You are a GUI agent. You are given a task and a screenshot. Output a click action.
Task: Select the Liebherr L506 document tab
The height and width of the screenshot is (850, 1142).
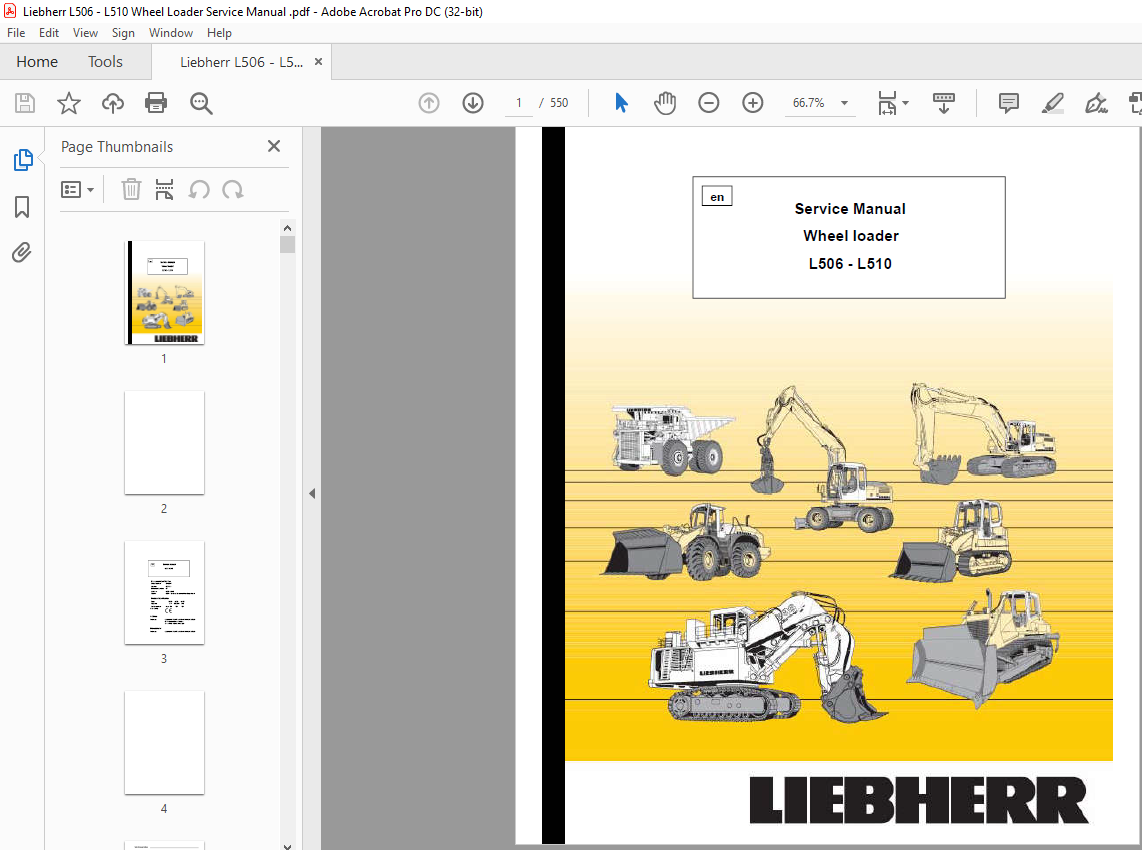coord(241,62)
